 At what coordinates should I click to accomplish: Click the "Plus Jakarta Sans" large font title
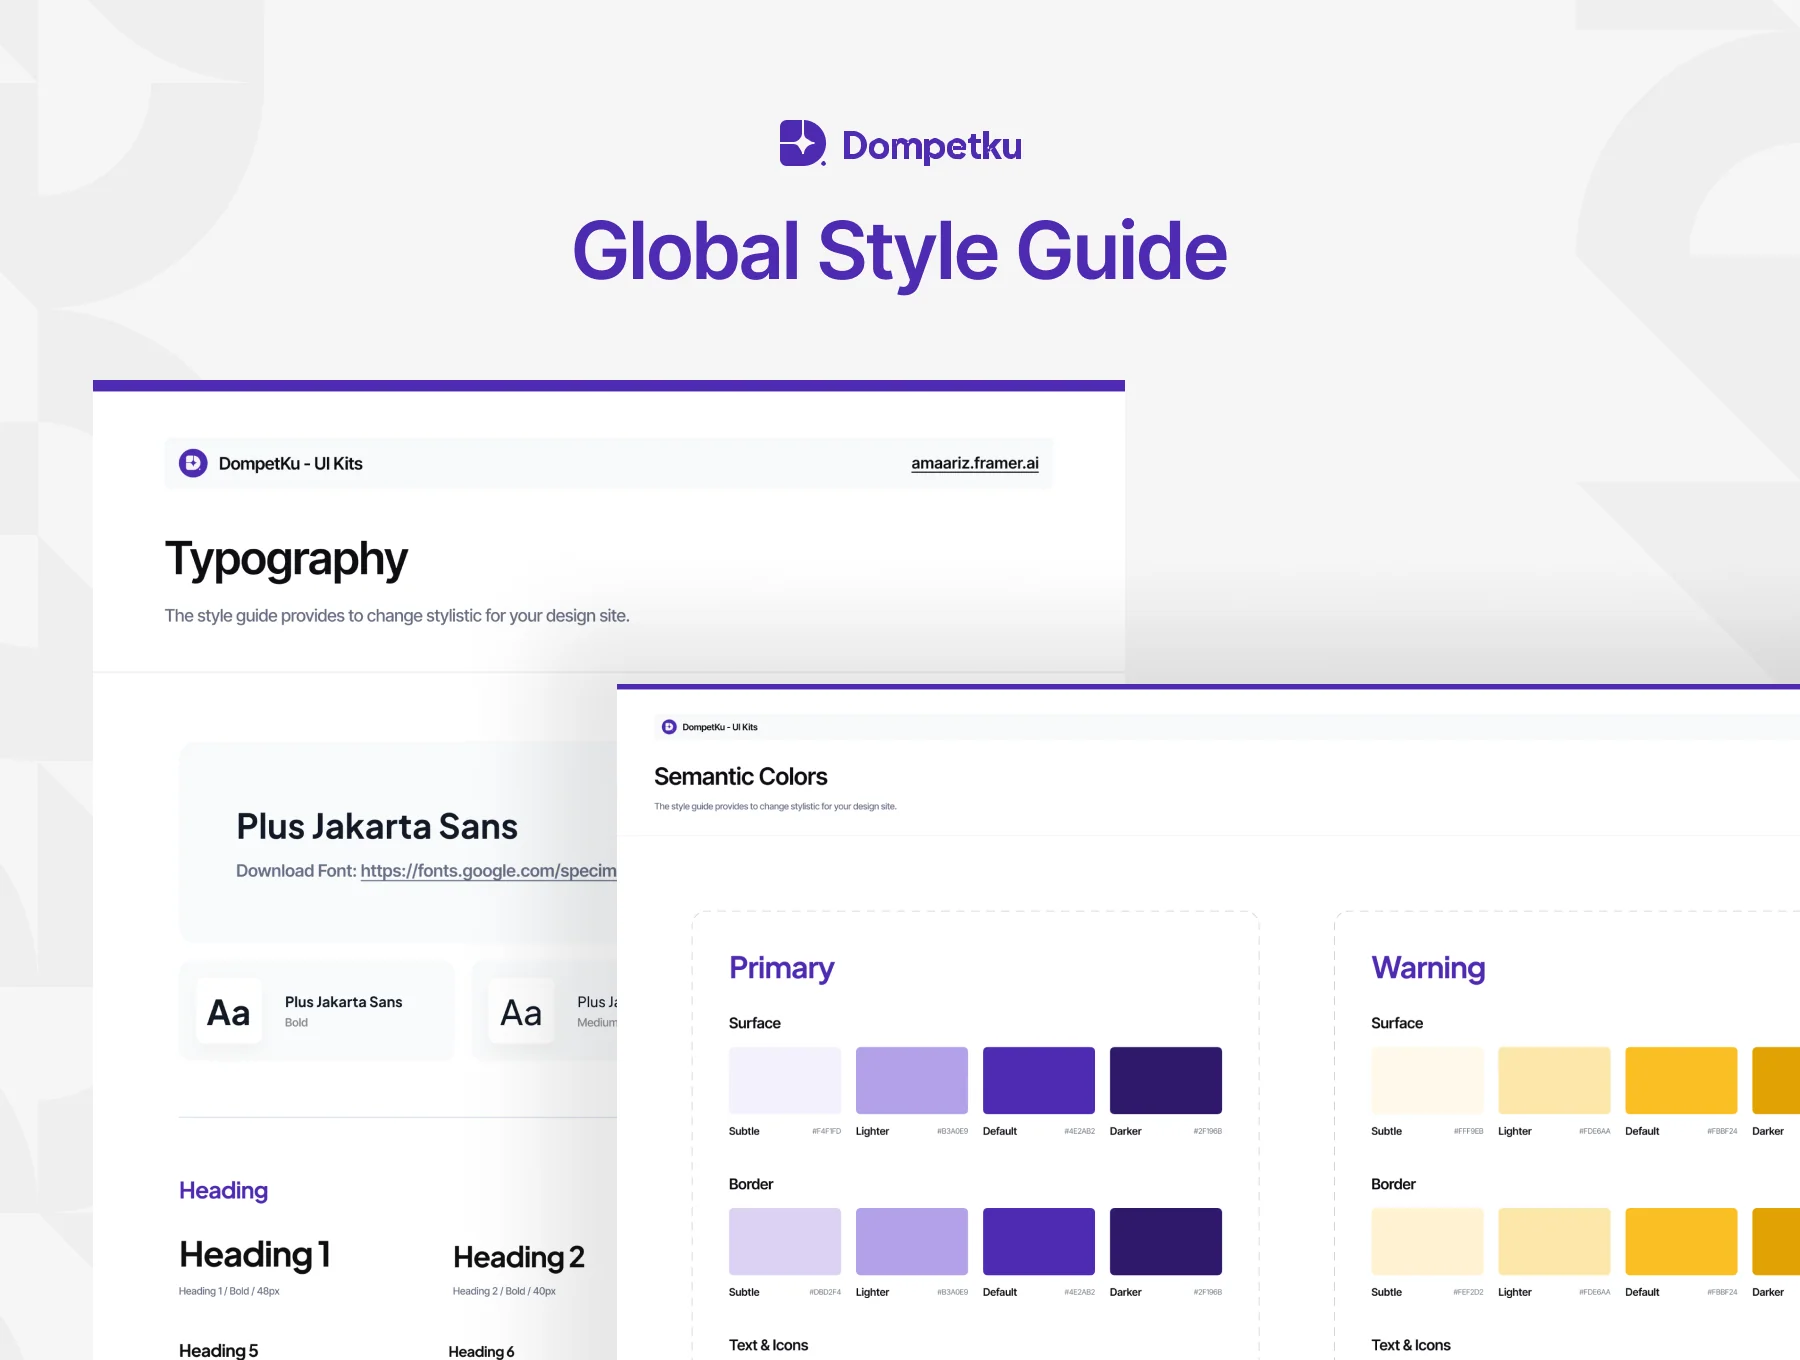(x=377, y=826)
